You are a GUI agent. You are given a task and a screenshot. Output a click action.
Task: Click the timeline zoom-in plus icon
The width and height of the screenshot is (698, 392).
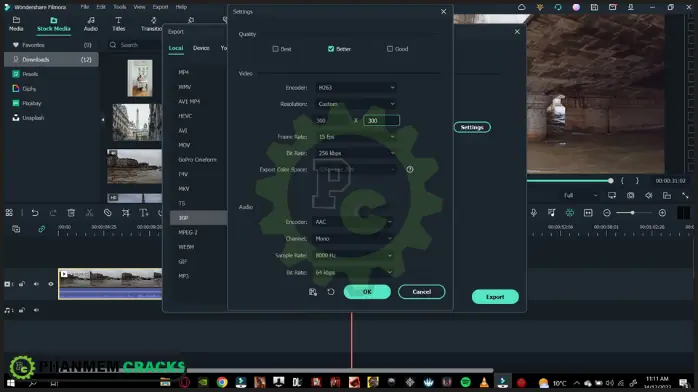[662, 213]
